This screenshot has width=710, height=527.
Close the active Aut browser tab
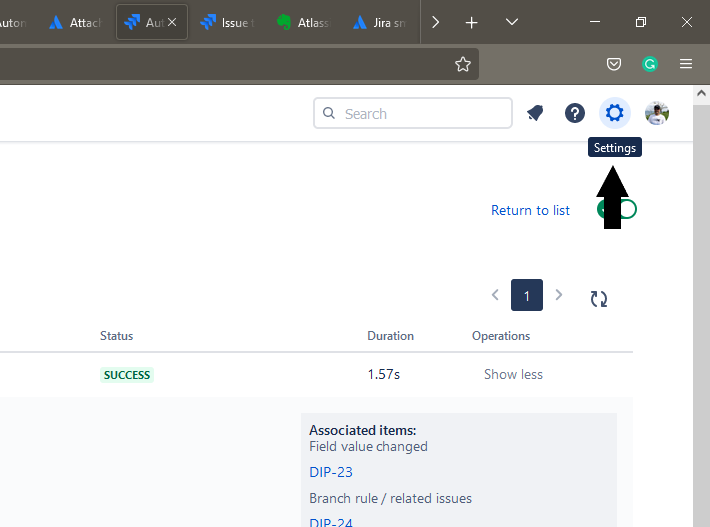point(172,22)
